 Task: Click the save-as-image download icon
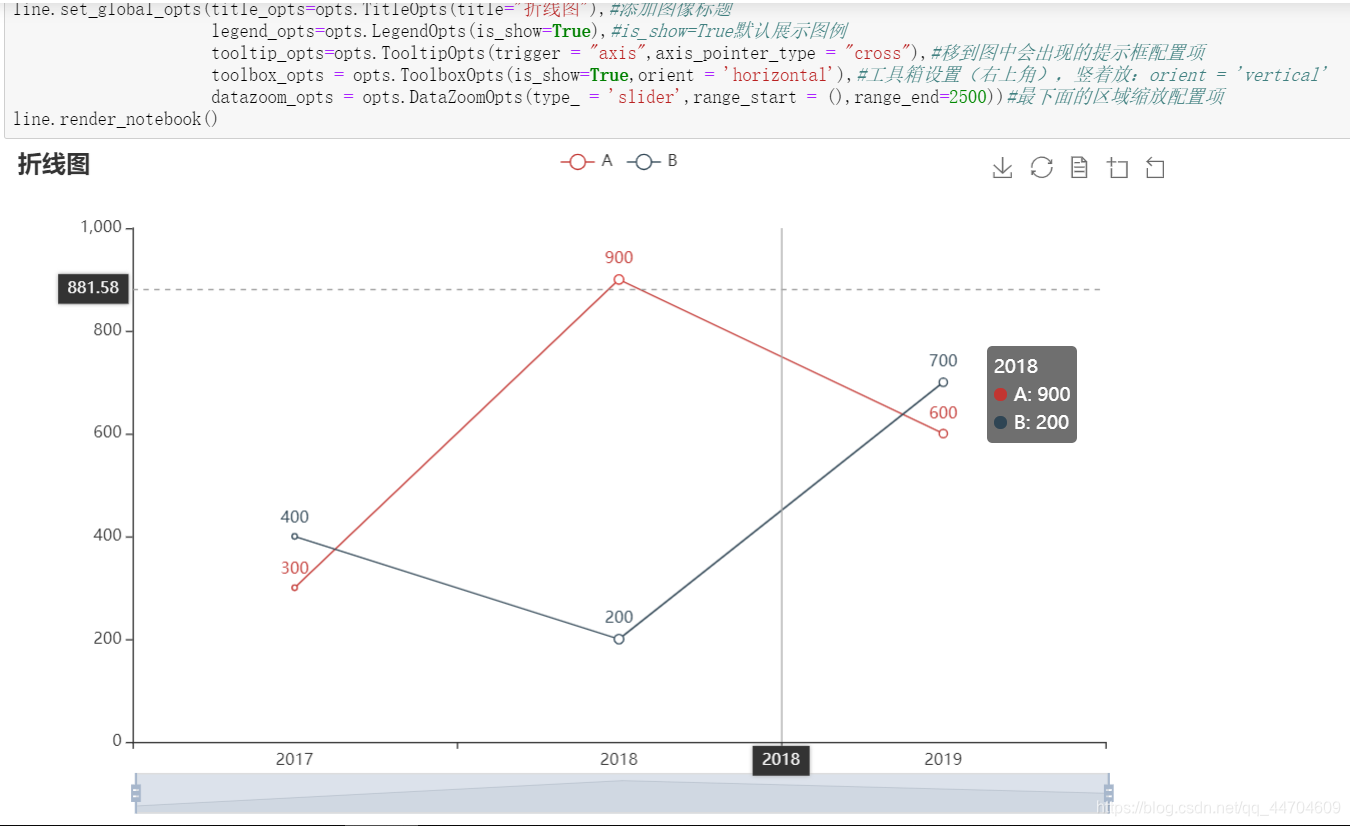coord(1002,168)
